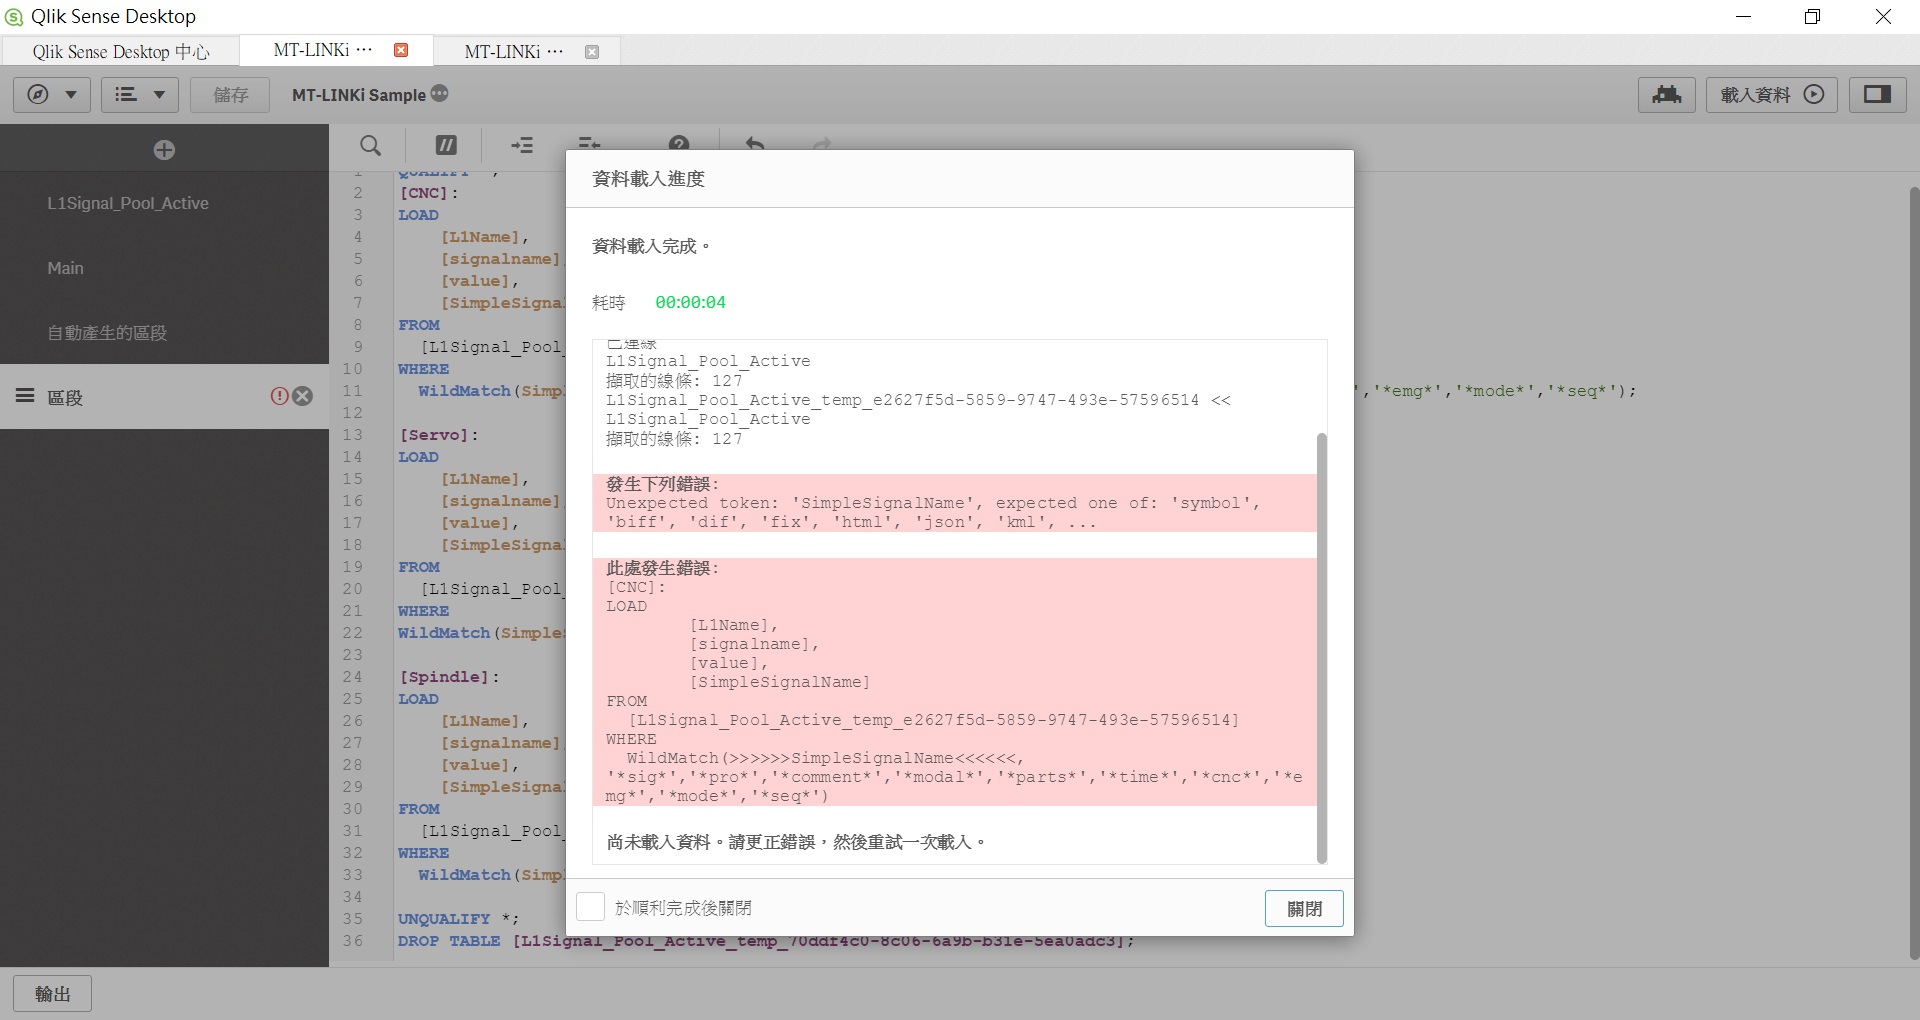Click the error warning icon on 區段
This screenshot has height=1020, width=1920.
(x=279, y=396)
